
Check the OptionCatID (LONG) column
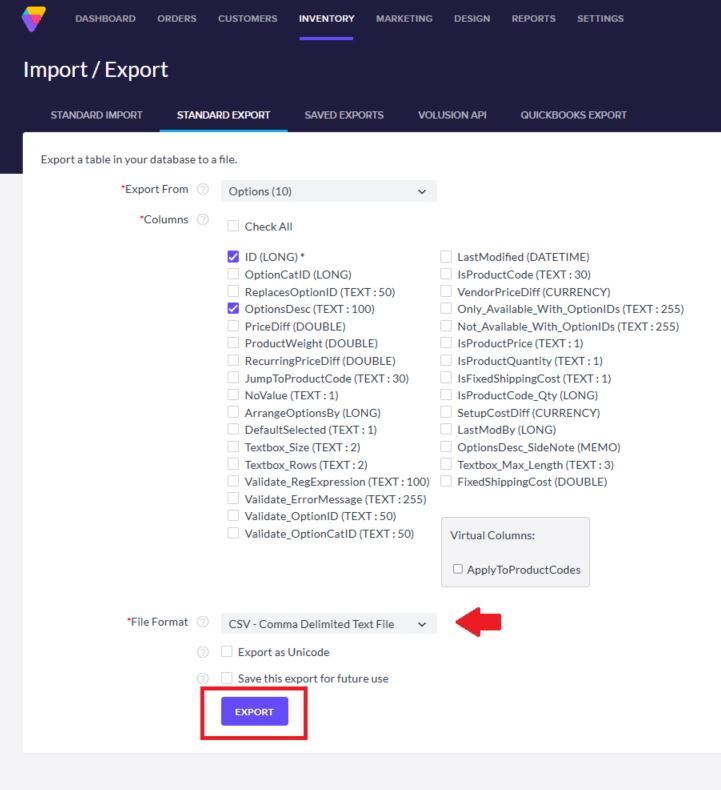pyautogui.click(x=233, y=274)
